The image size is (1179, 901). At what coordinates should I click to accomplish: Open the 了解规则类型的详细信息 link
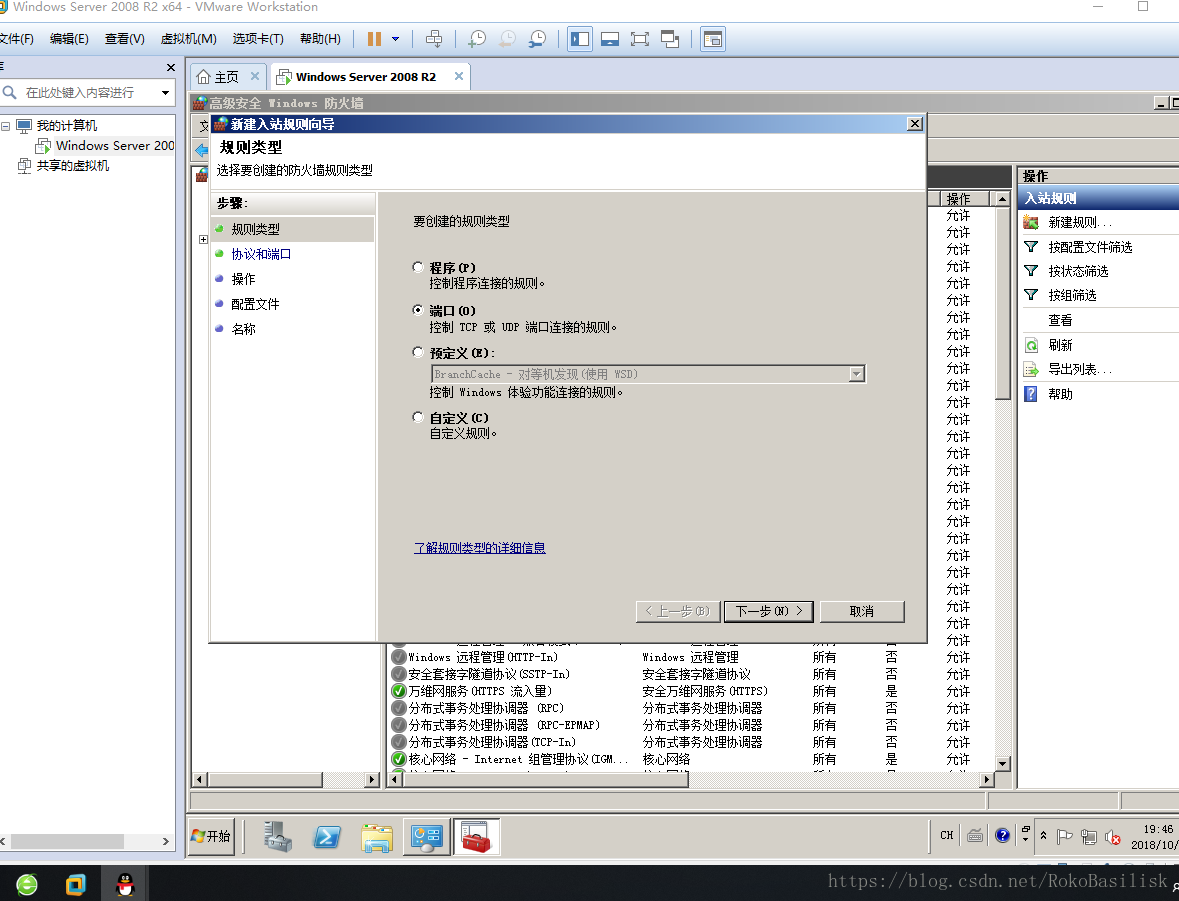click(x=480, y=548)
